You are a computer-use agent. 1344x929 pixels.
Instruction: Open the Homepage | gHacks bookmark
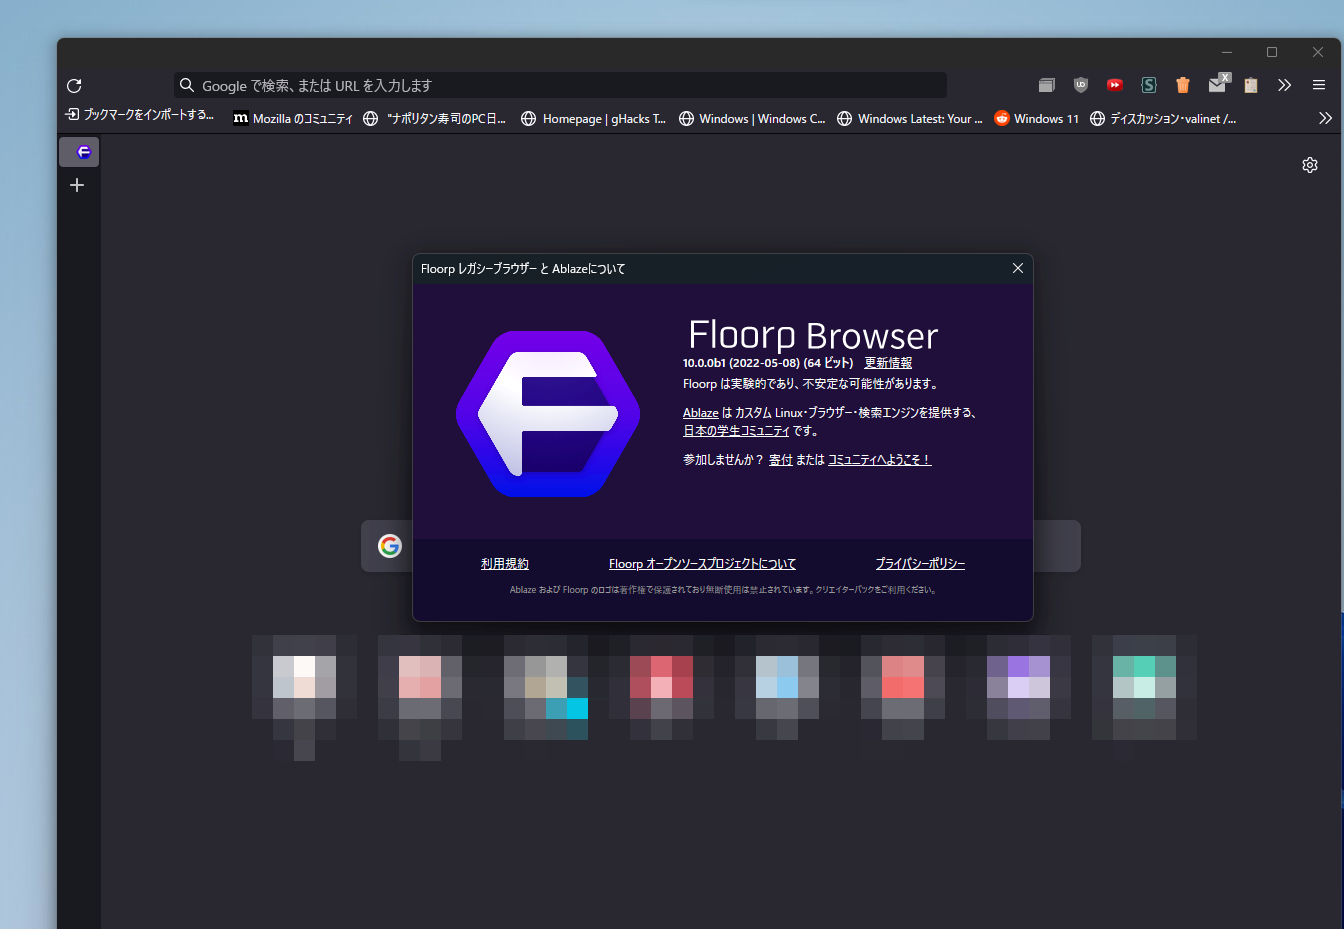pos(594,118)
